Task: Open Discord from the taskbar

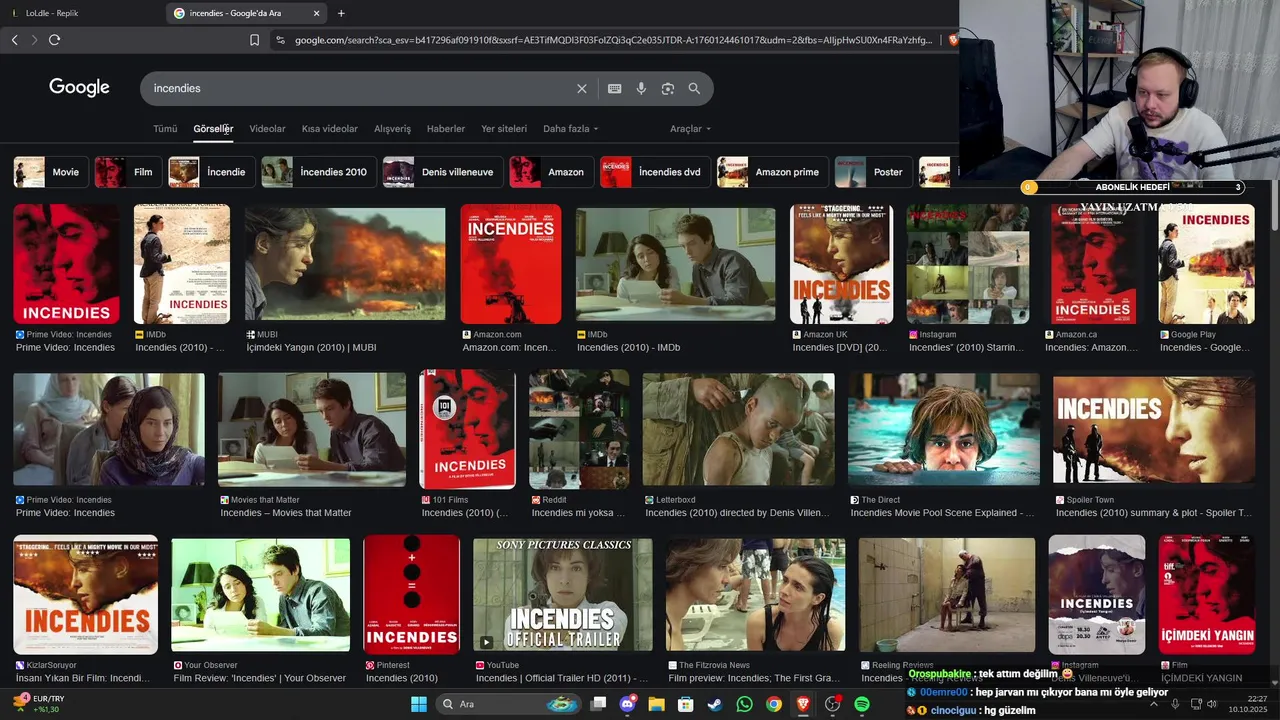Action: tap(627, 704)
